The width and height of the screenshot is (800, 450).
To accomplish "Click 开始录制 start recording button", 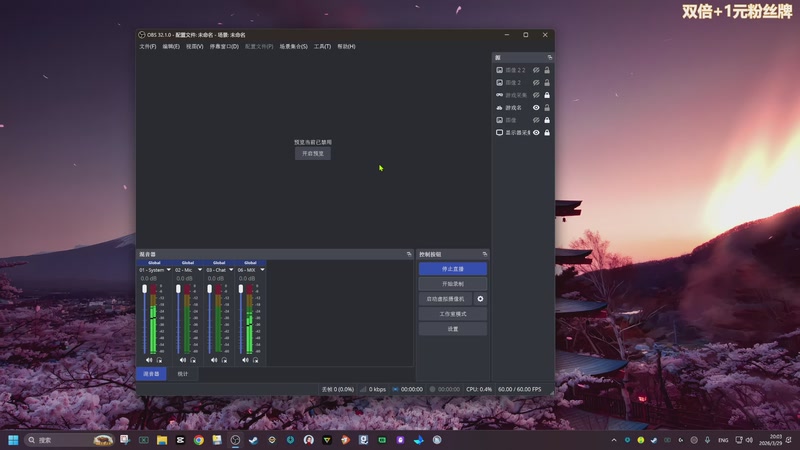I will 453,284.
